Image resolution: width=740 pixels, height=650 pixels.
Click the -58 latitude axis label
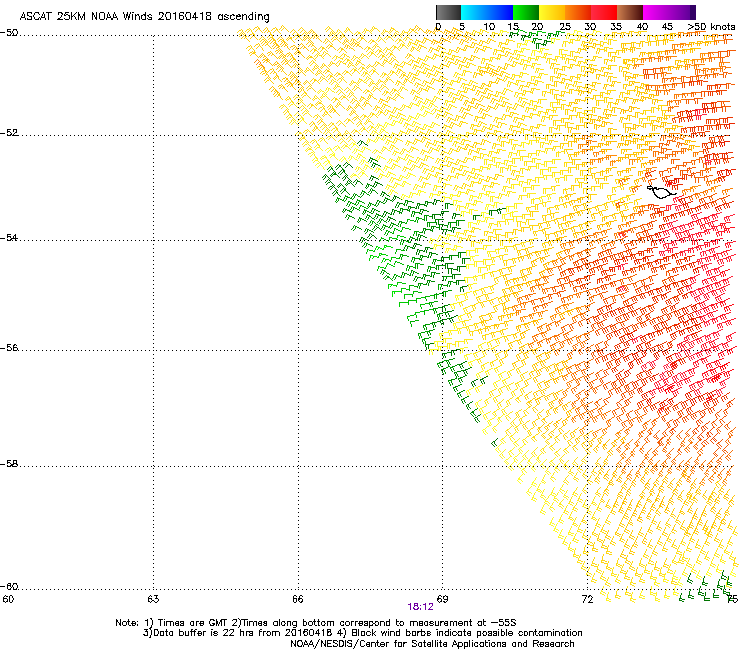[x=9, y=464]
